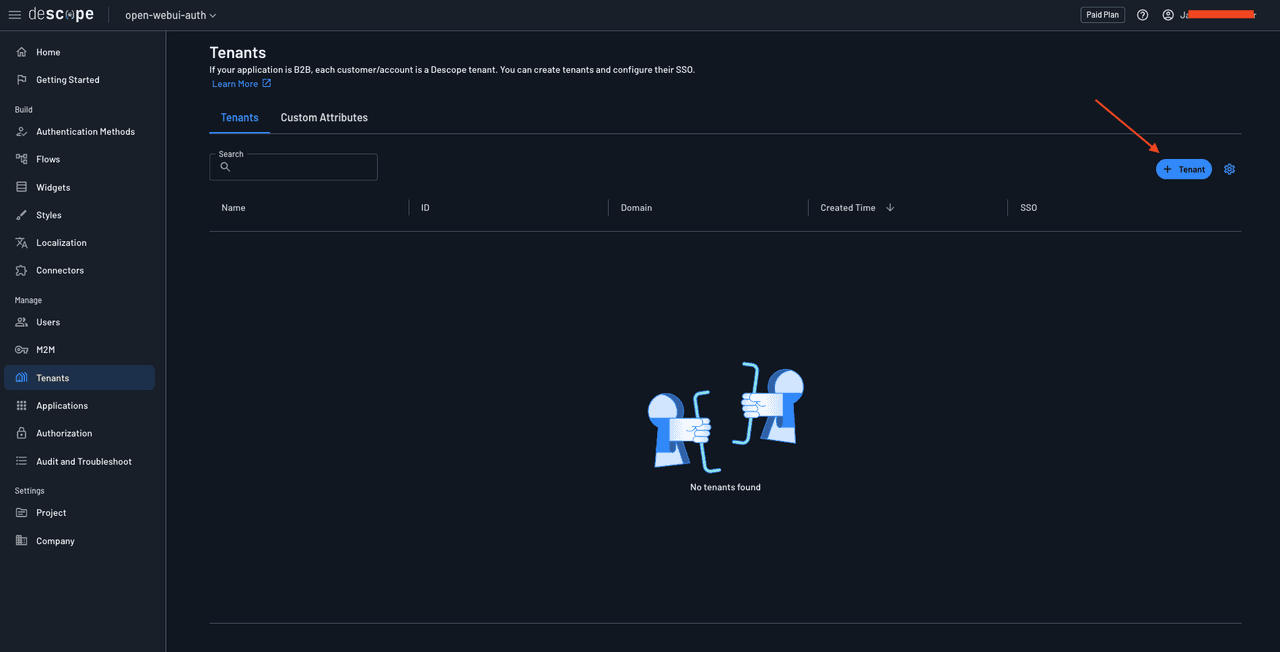Click the Flows sidebar icon
The width and height of the screenshot is (1280, 652).
coord(22,159)
